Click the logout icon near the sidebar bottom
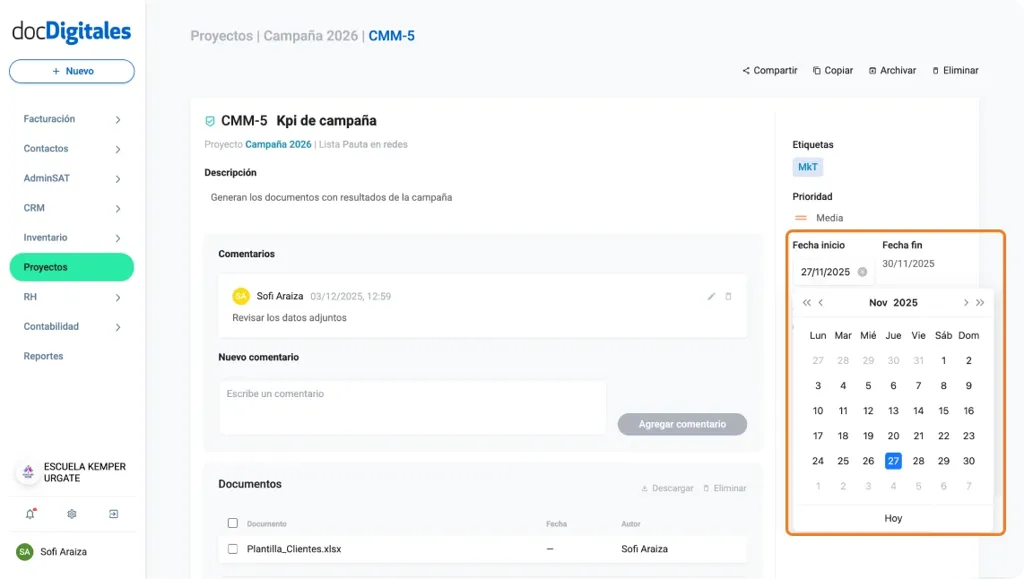1024x579 pixels. coord(113,513)
